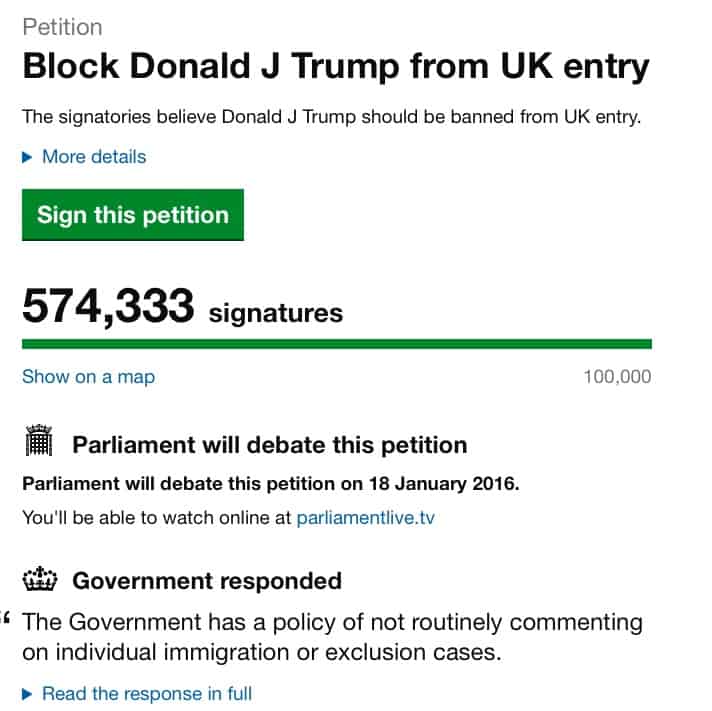
Task: Click the opening quotation mark icon
Action: pos(6,617)
